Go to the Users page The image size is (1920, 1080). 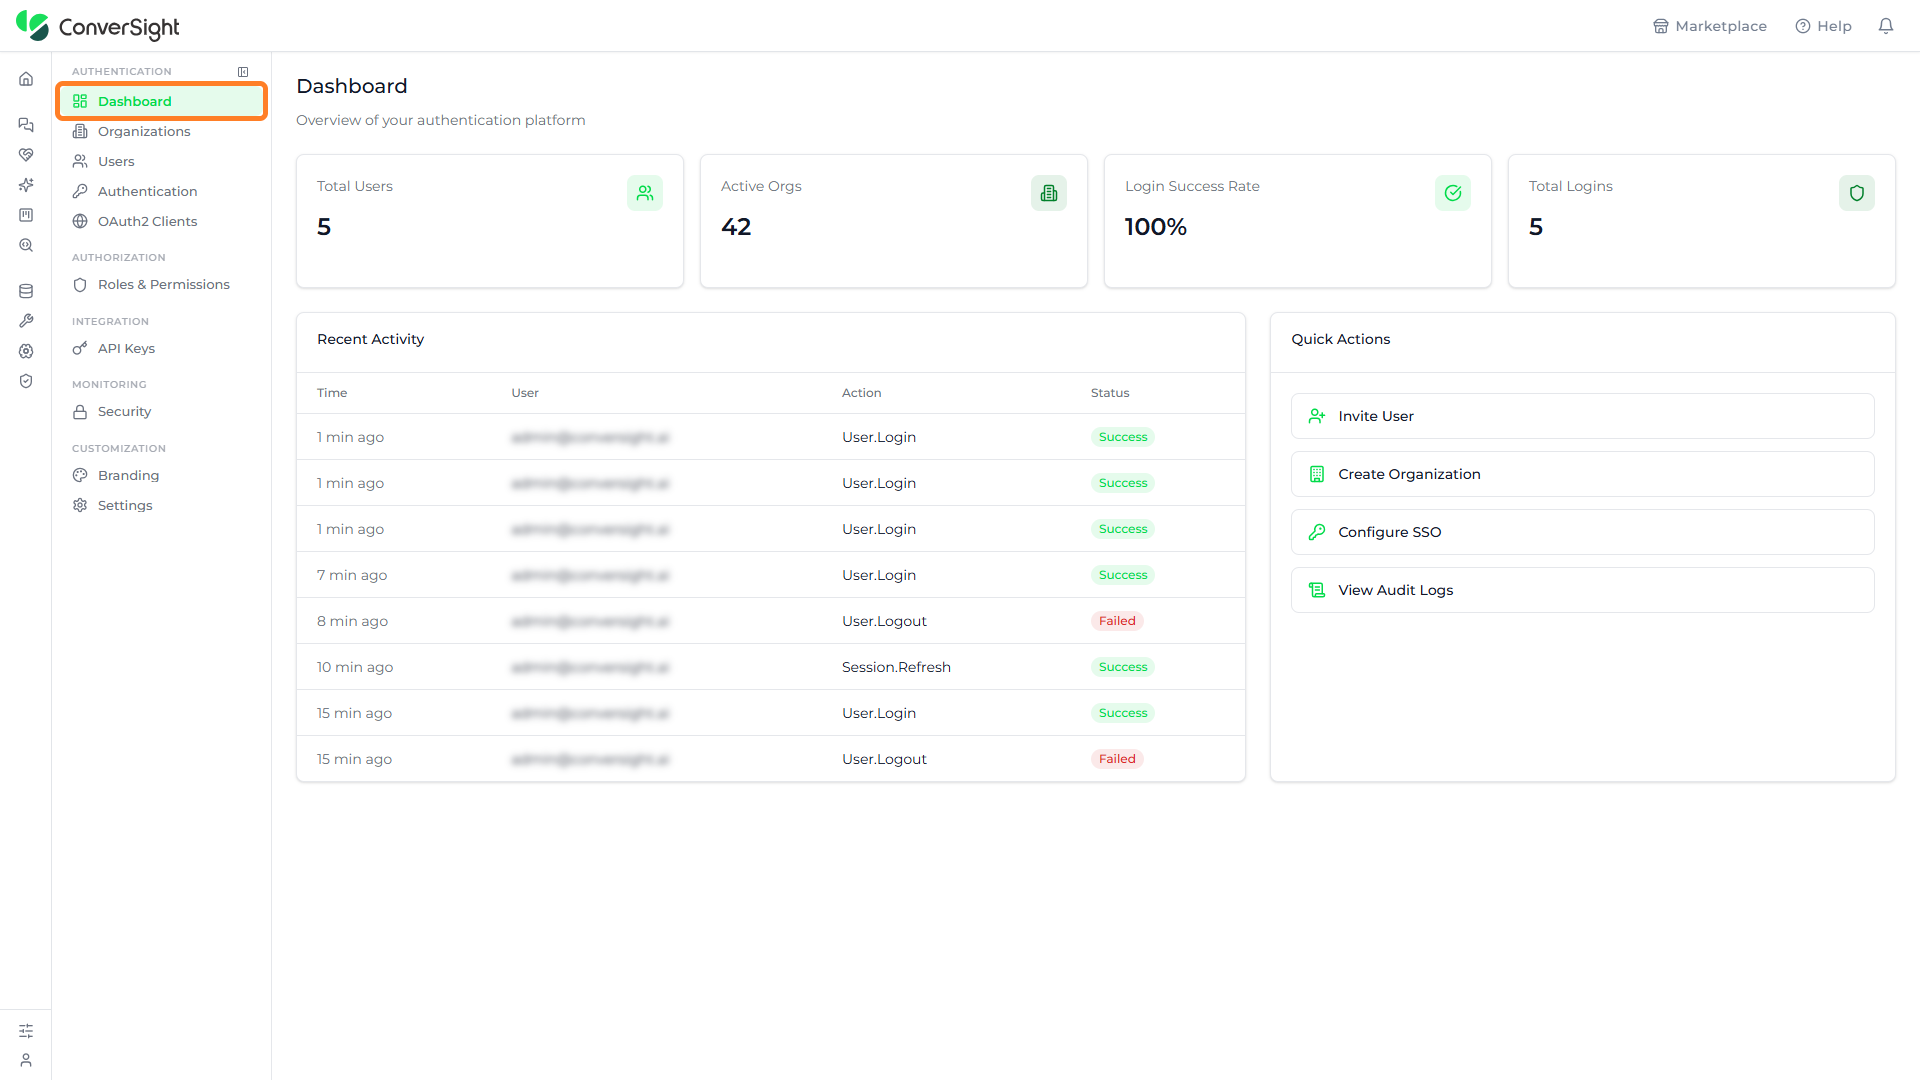pyautogui.click(x=162, y=161)
